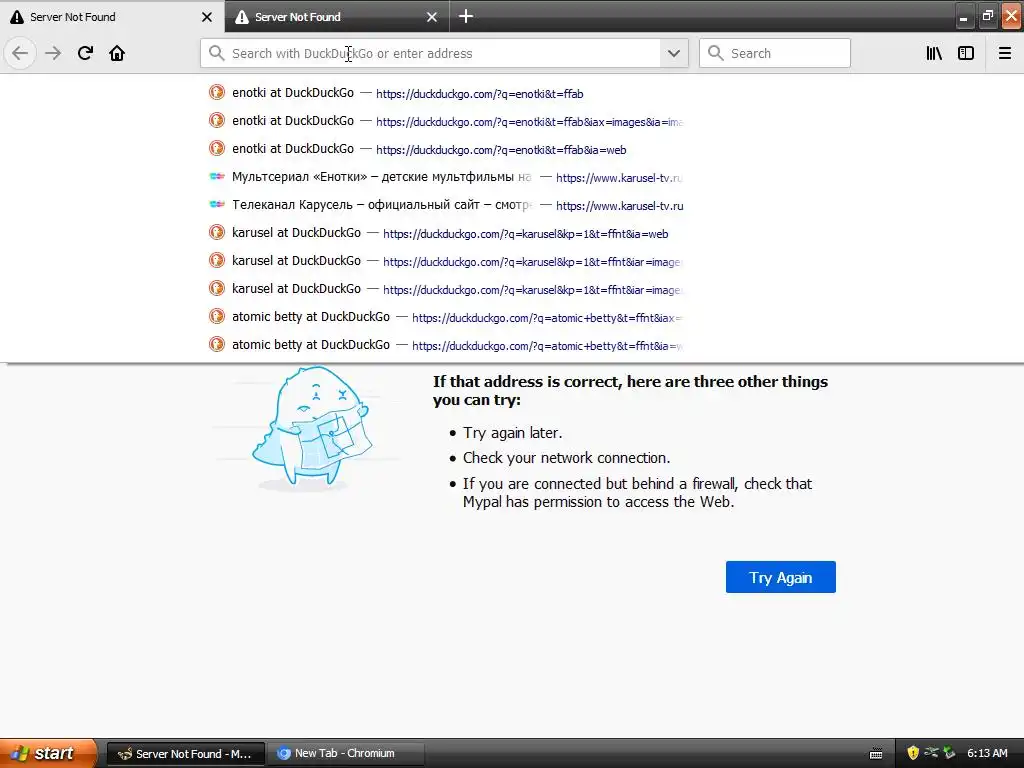Open a new tab with plus button
This screenshot has height=768, width=1024.
(x=466, y=16)
